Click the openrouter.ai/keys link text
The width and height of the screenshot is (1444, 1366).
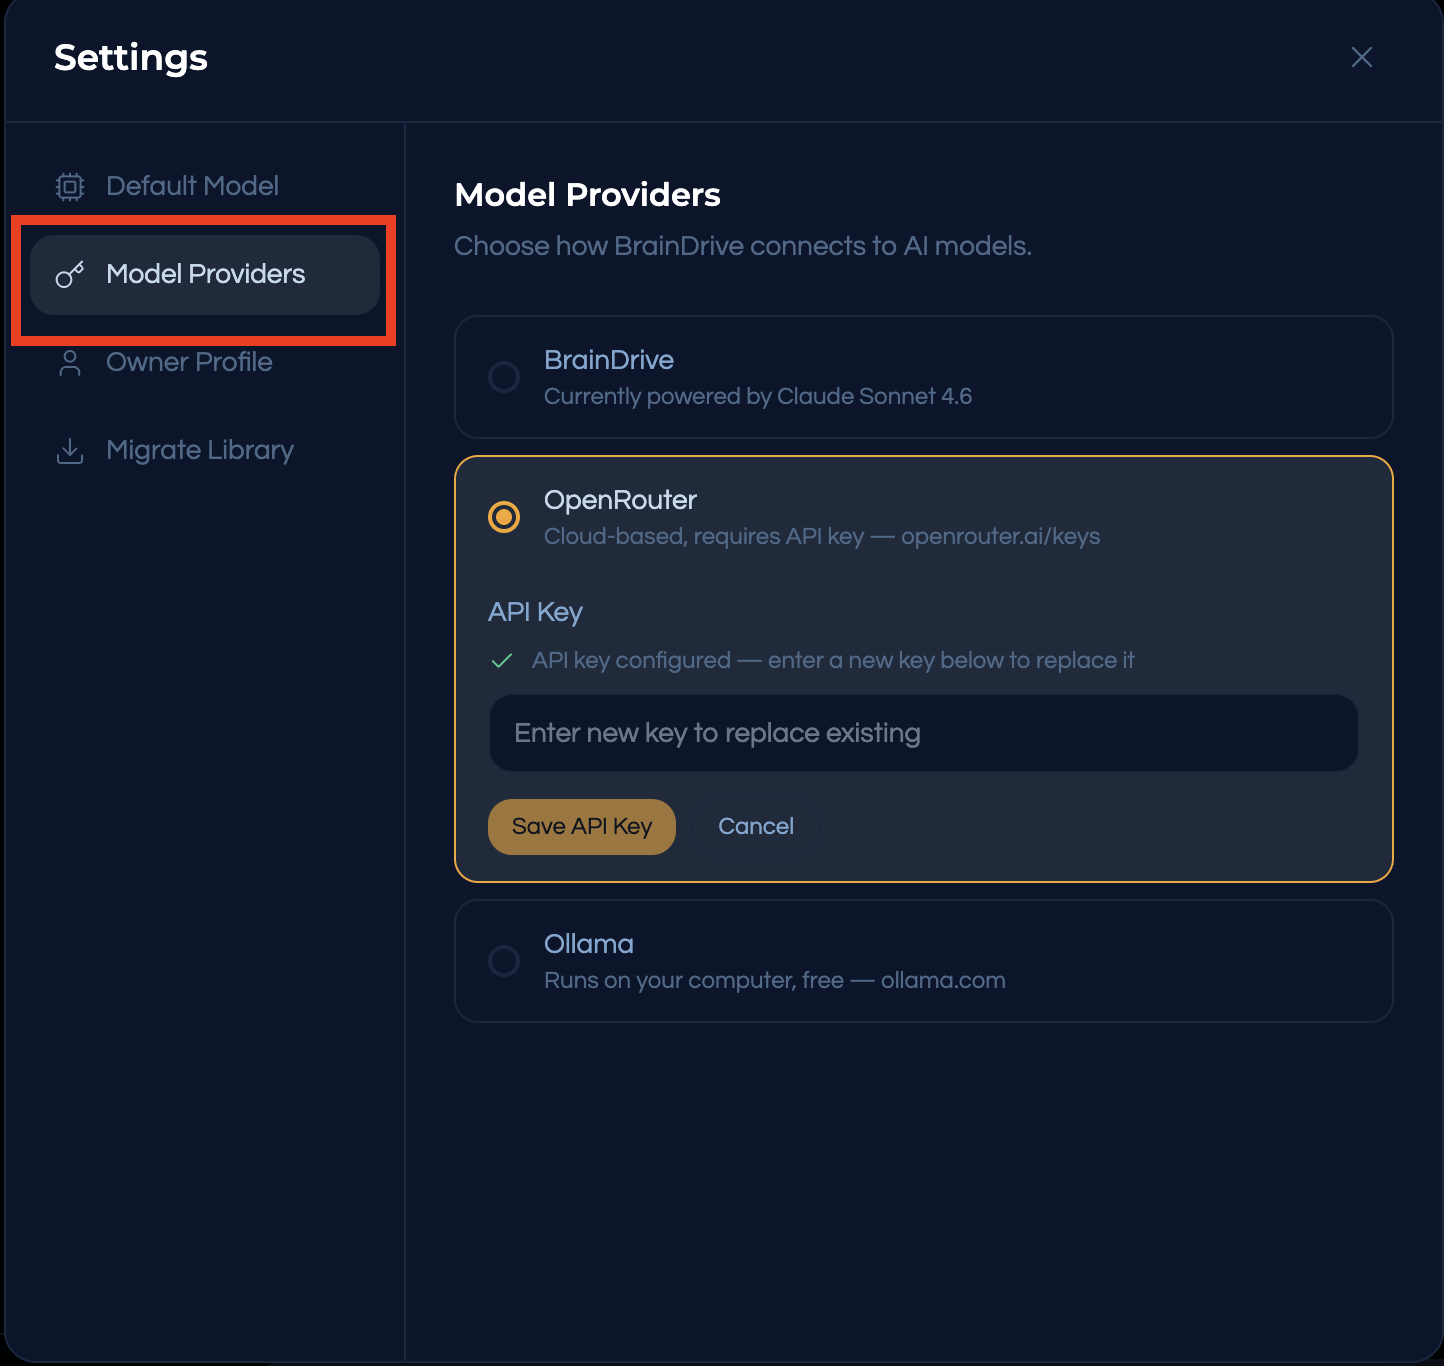pos(1000,537)
